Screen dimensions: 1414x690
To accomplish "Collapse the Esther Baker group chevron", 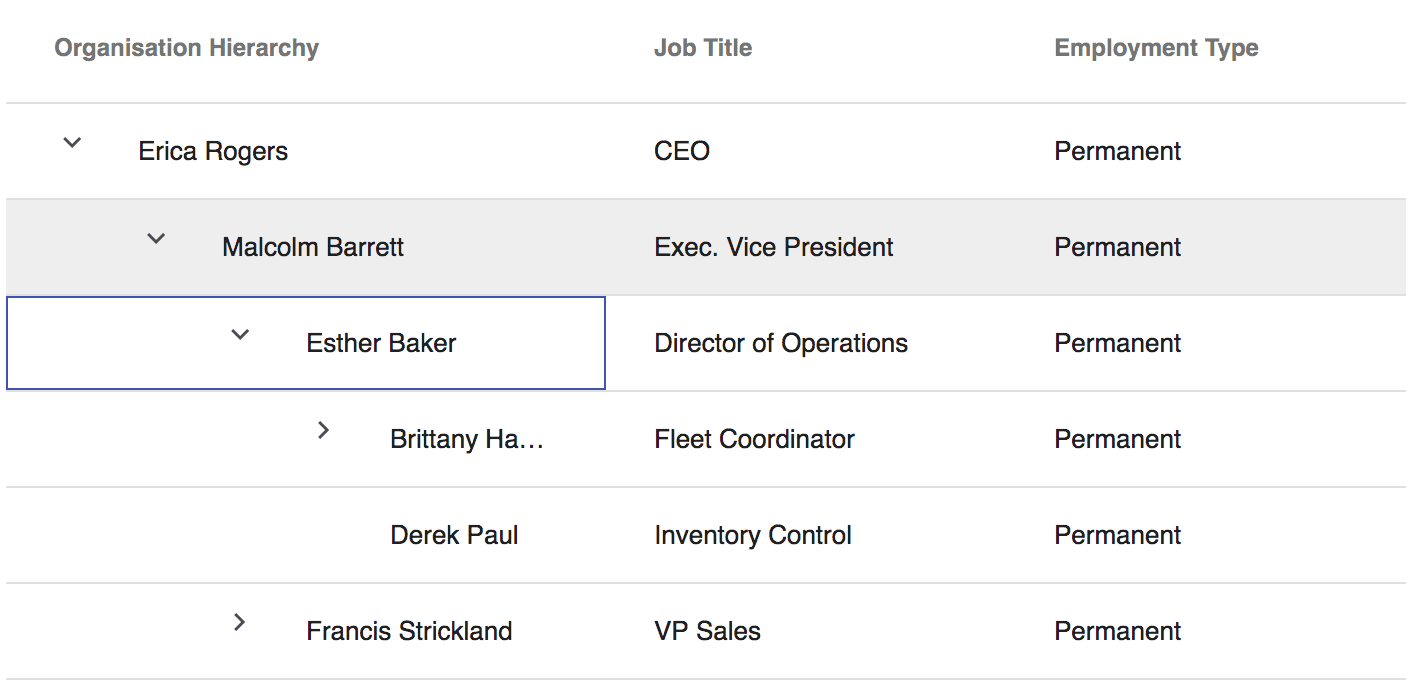I will [x=240, y=335].
